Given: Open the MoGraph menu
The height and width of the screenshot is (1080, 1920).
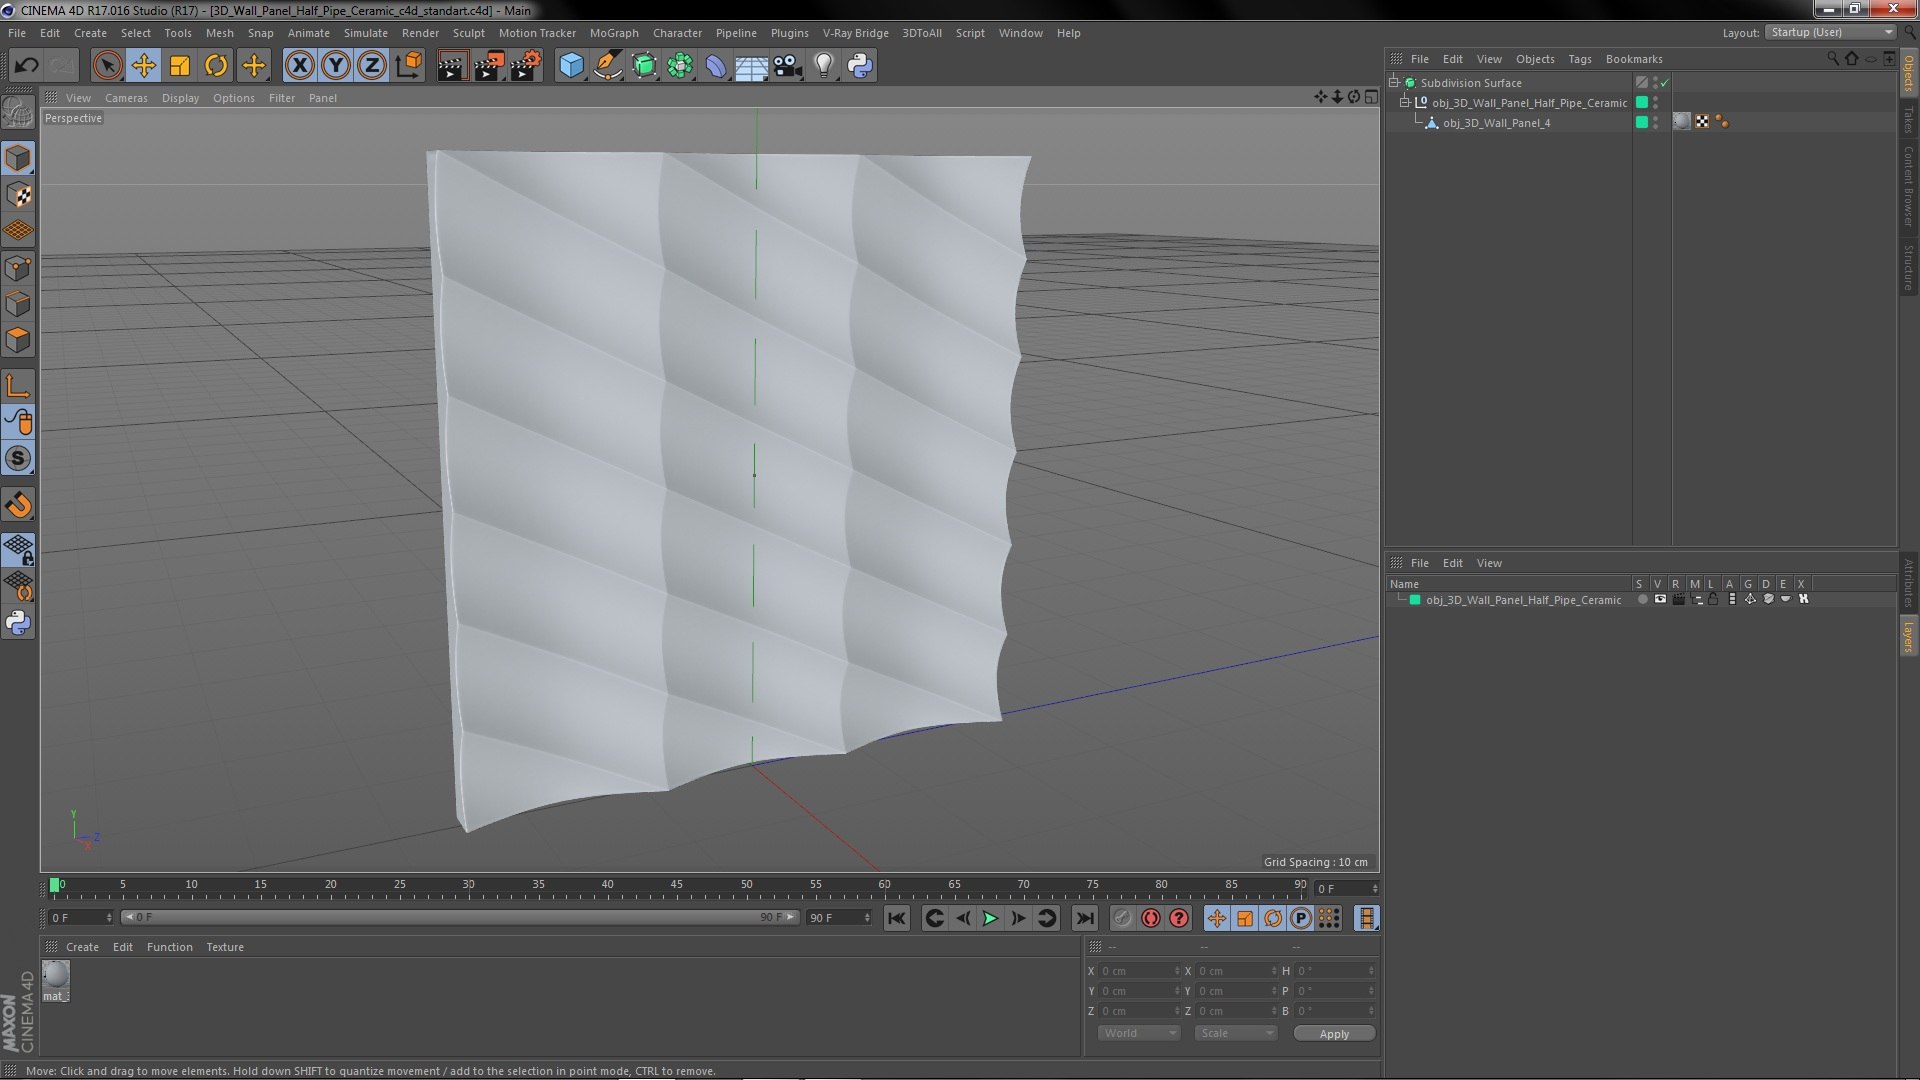Looking at the screenshot, I should pos(613,33).
